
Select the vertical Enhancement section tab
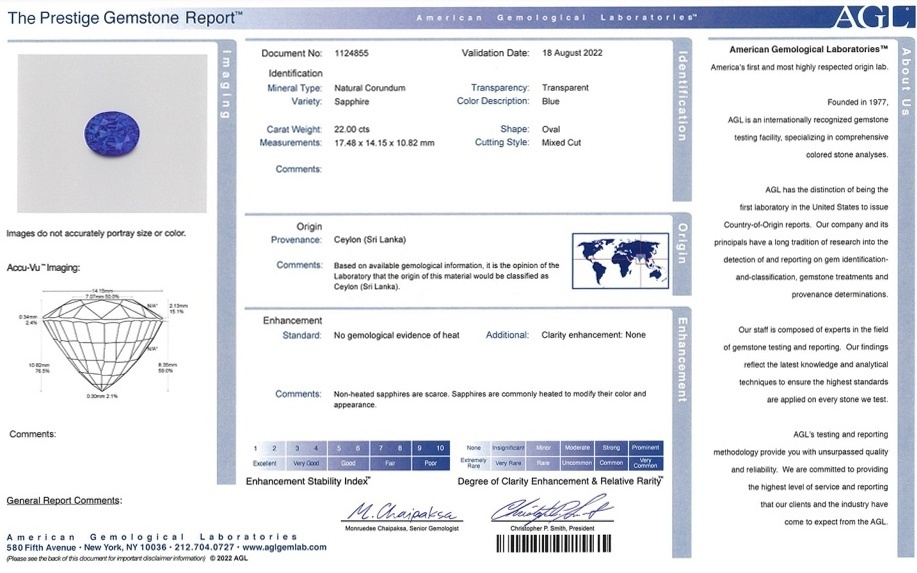pyautogui.click(x=682, y=358)
